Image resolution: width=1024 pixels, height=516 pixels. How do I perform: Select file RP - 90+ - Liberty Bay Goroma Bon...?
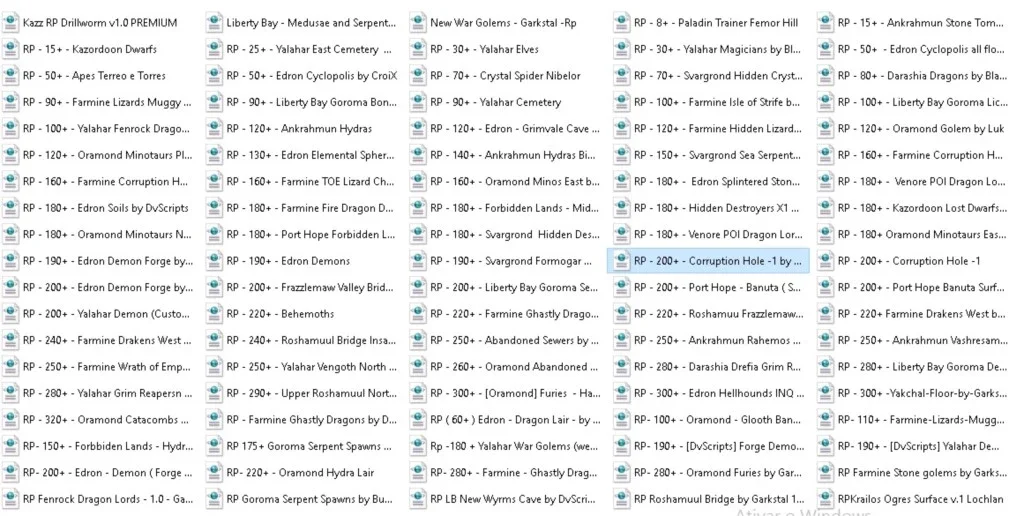pos(312,102)
